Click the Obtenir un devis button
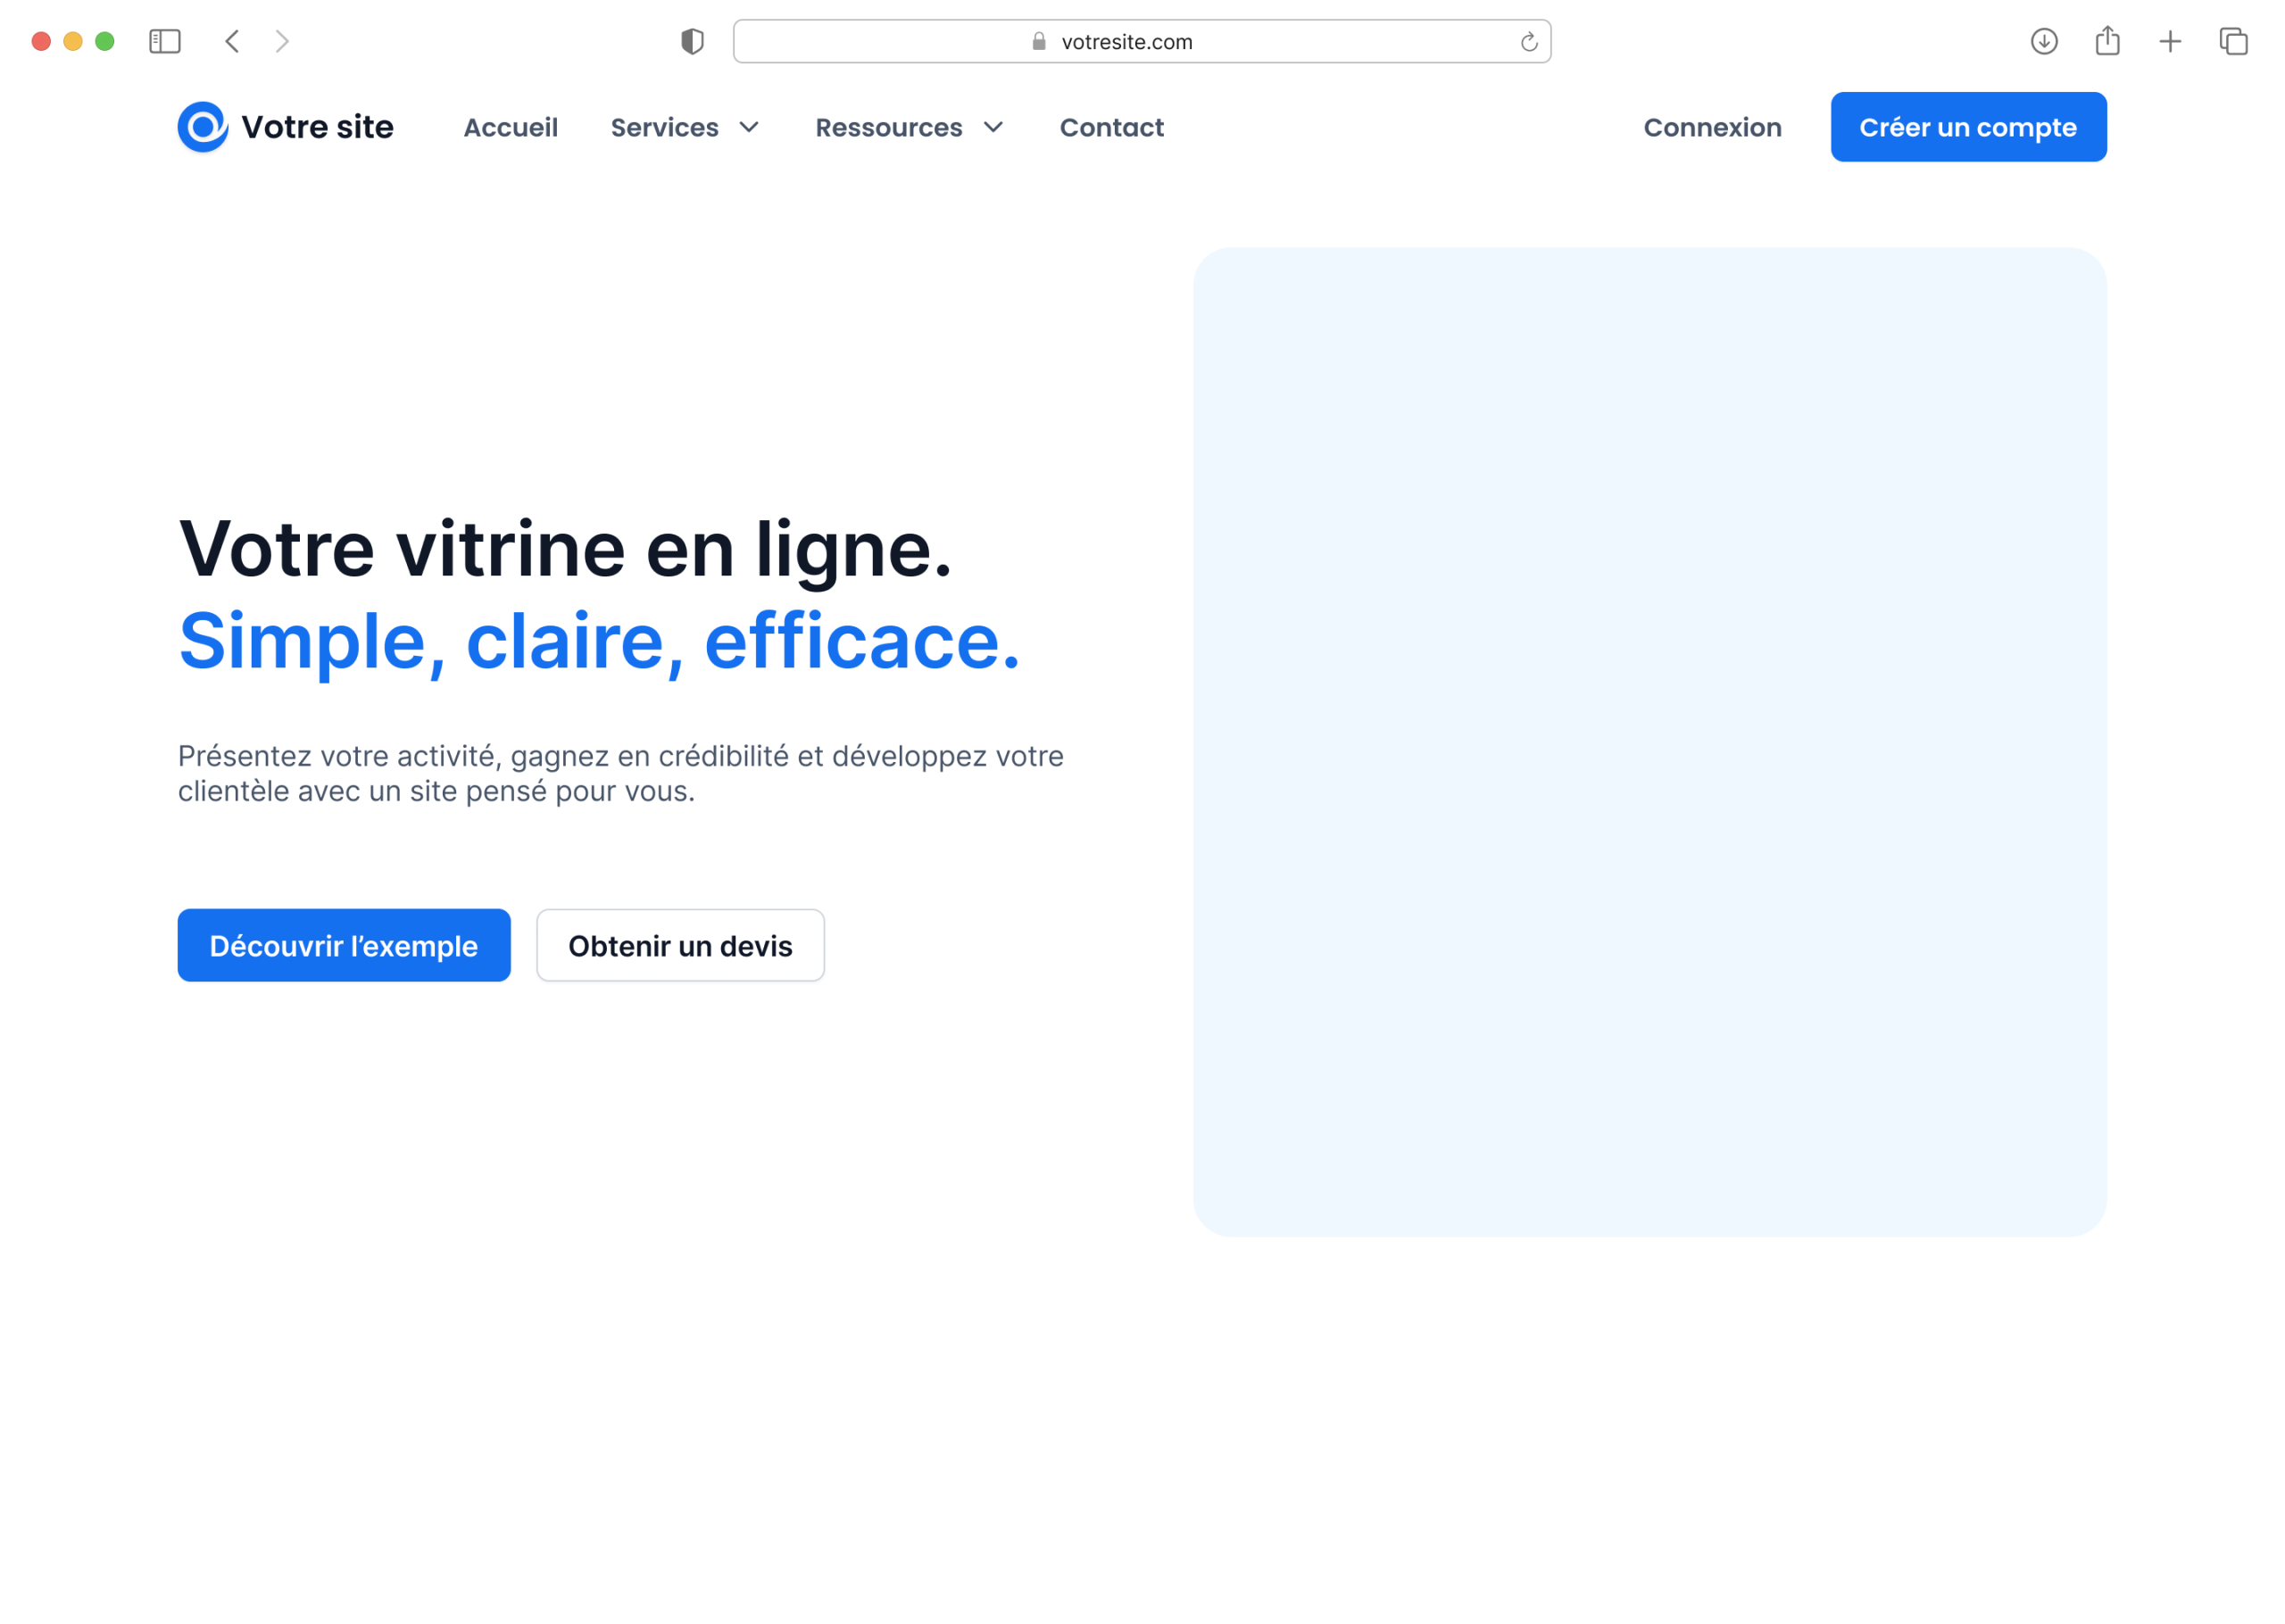Viewport: 2285px width, 1624px height. point(680,945)
